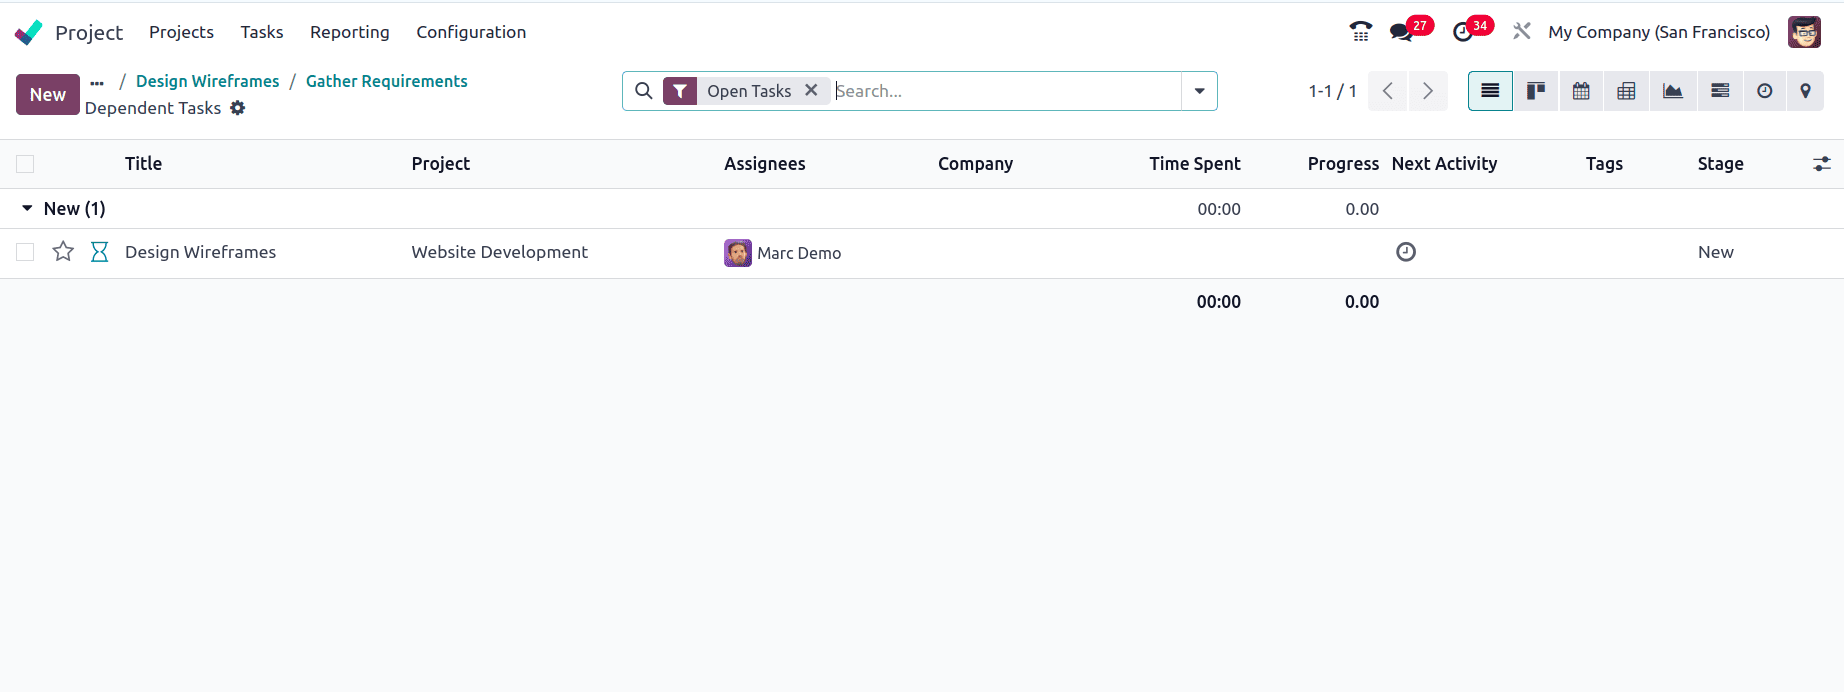Click into the Search field
The height and width of the screenshot is (692, 1844).
pyautogui.click(x=1004, y=91)
